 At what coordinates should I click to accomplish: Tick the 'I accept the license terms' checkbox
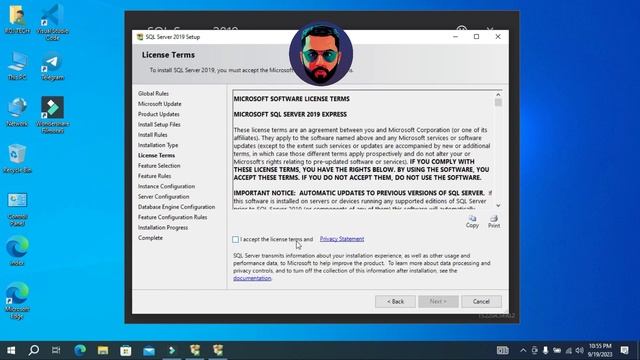click(236, 240)
